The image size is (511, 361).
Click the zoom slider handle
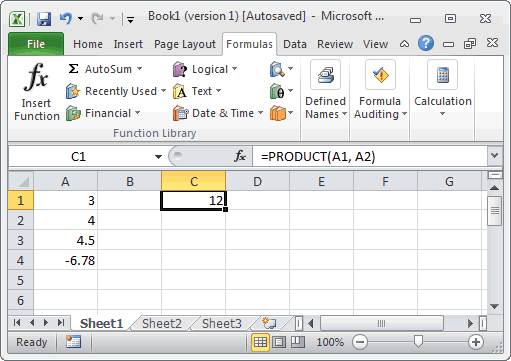coord(418,341)
